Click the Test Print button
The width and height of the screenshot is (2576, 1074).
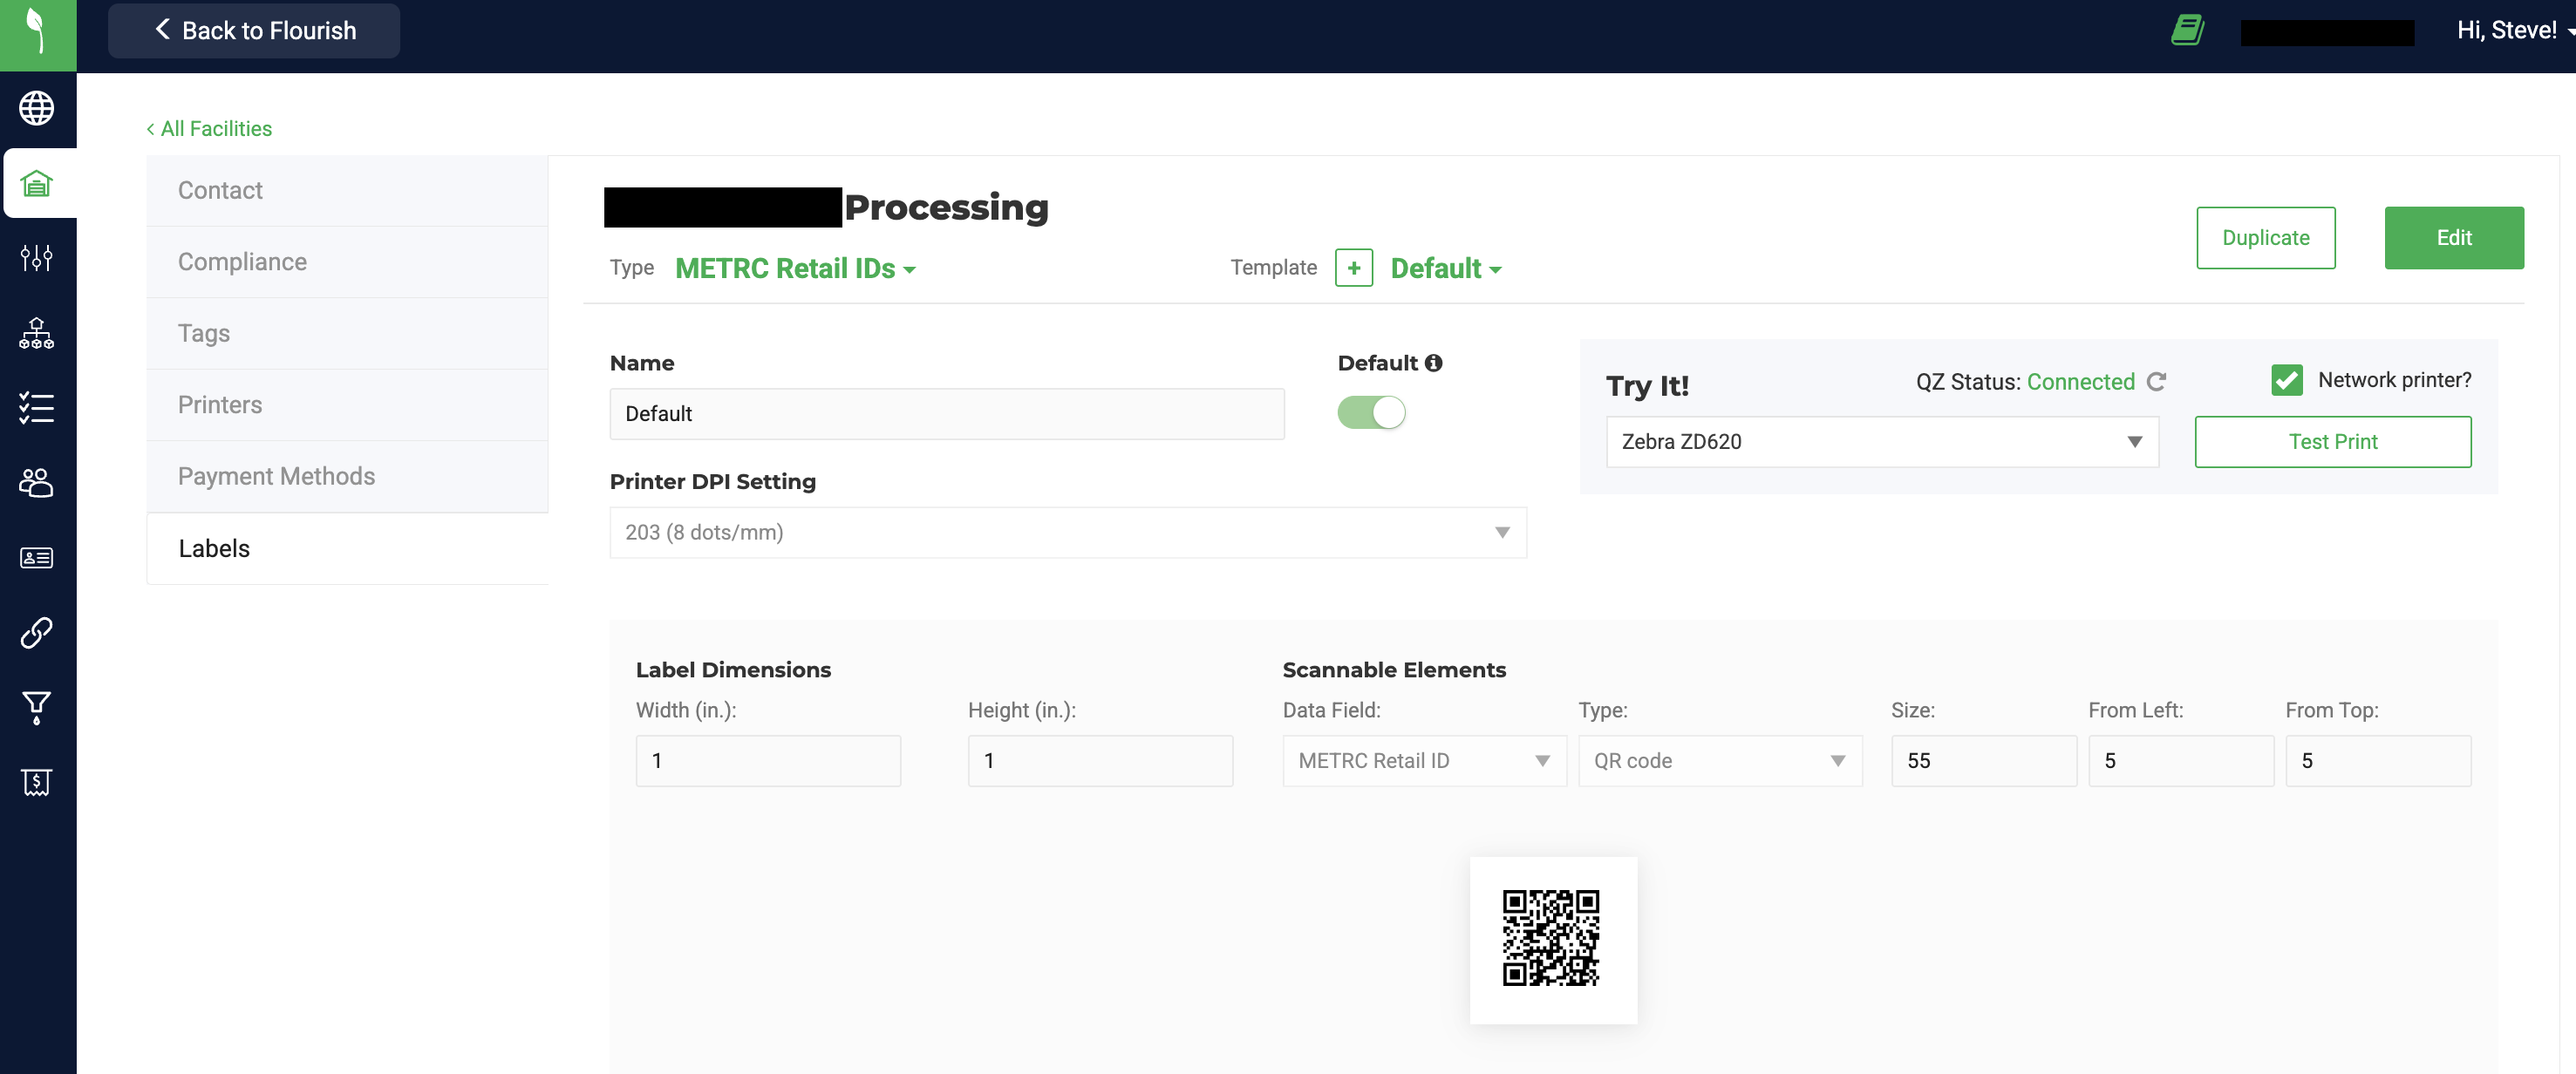[2332, 442]
